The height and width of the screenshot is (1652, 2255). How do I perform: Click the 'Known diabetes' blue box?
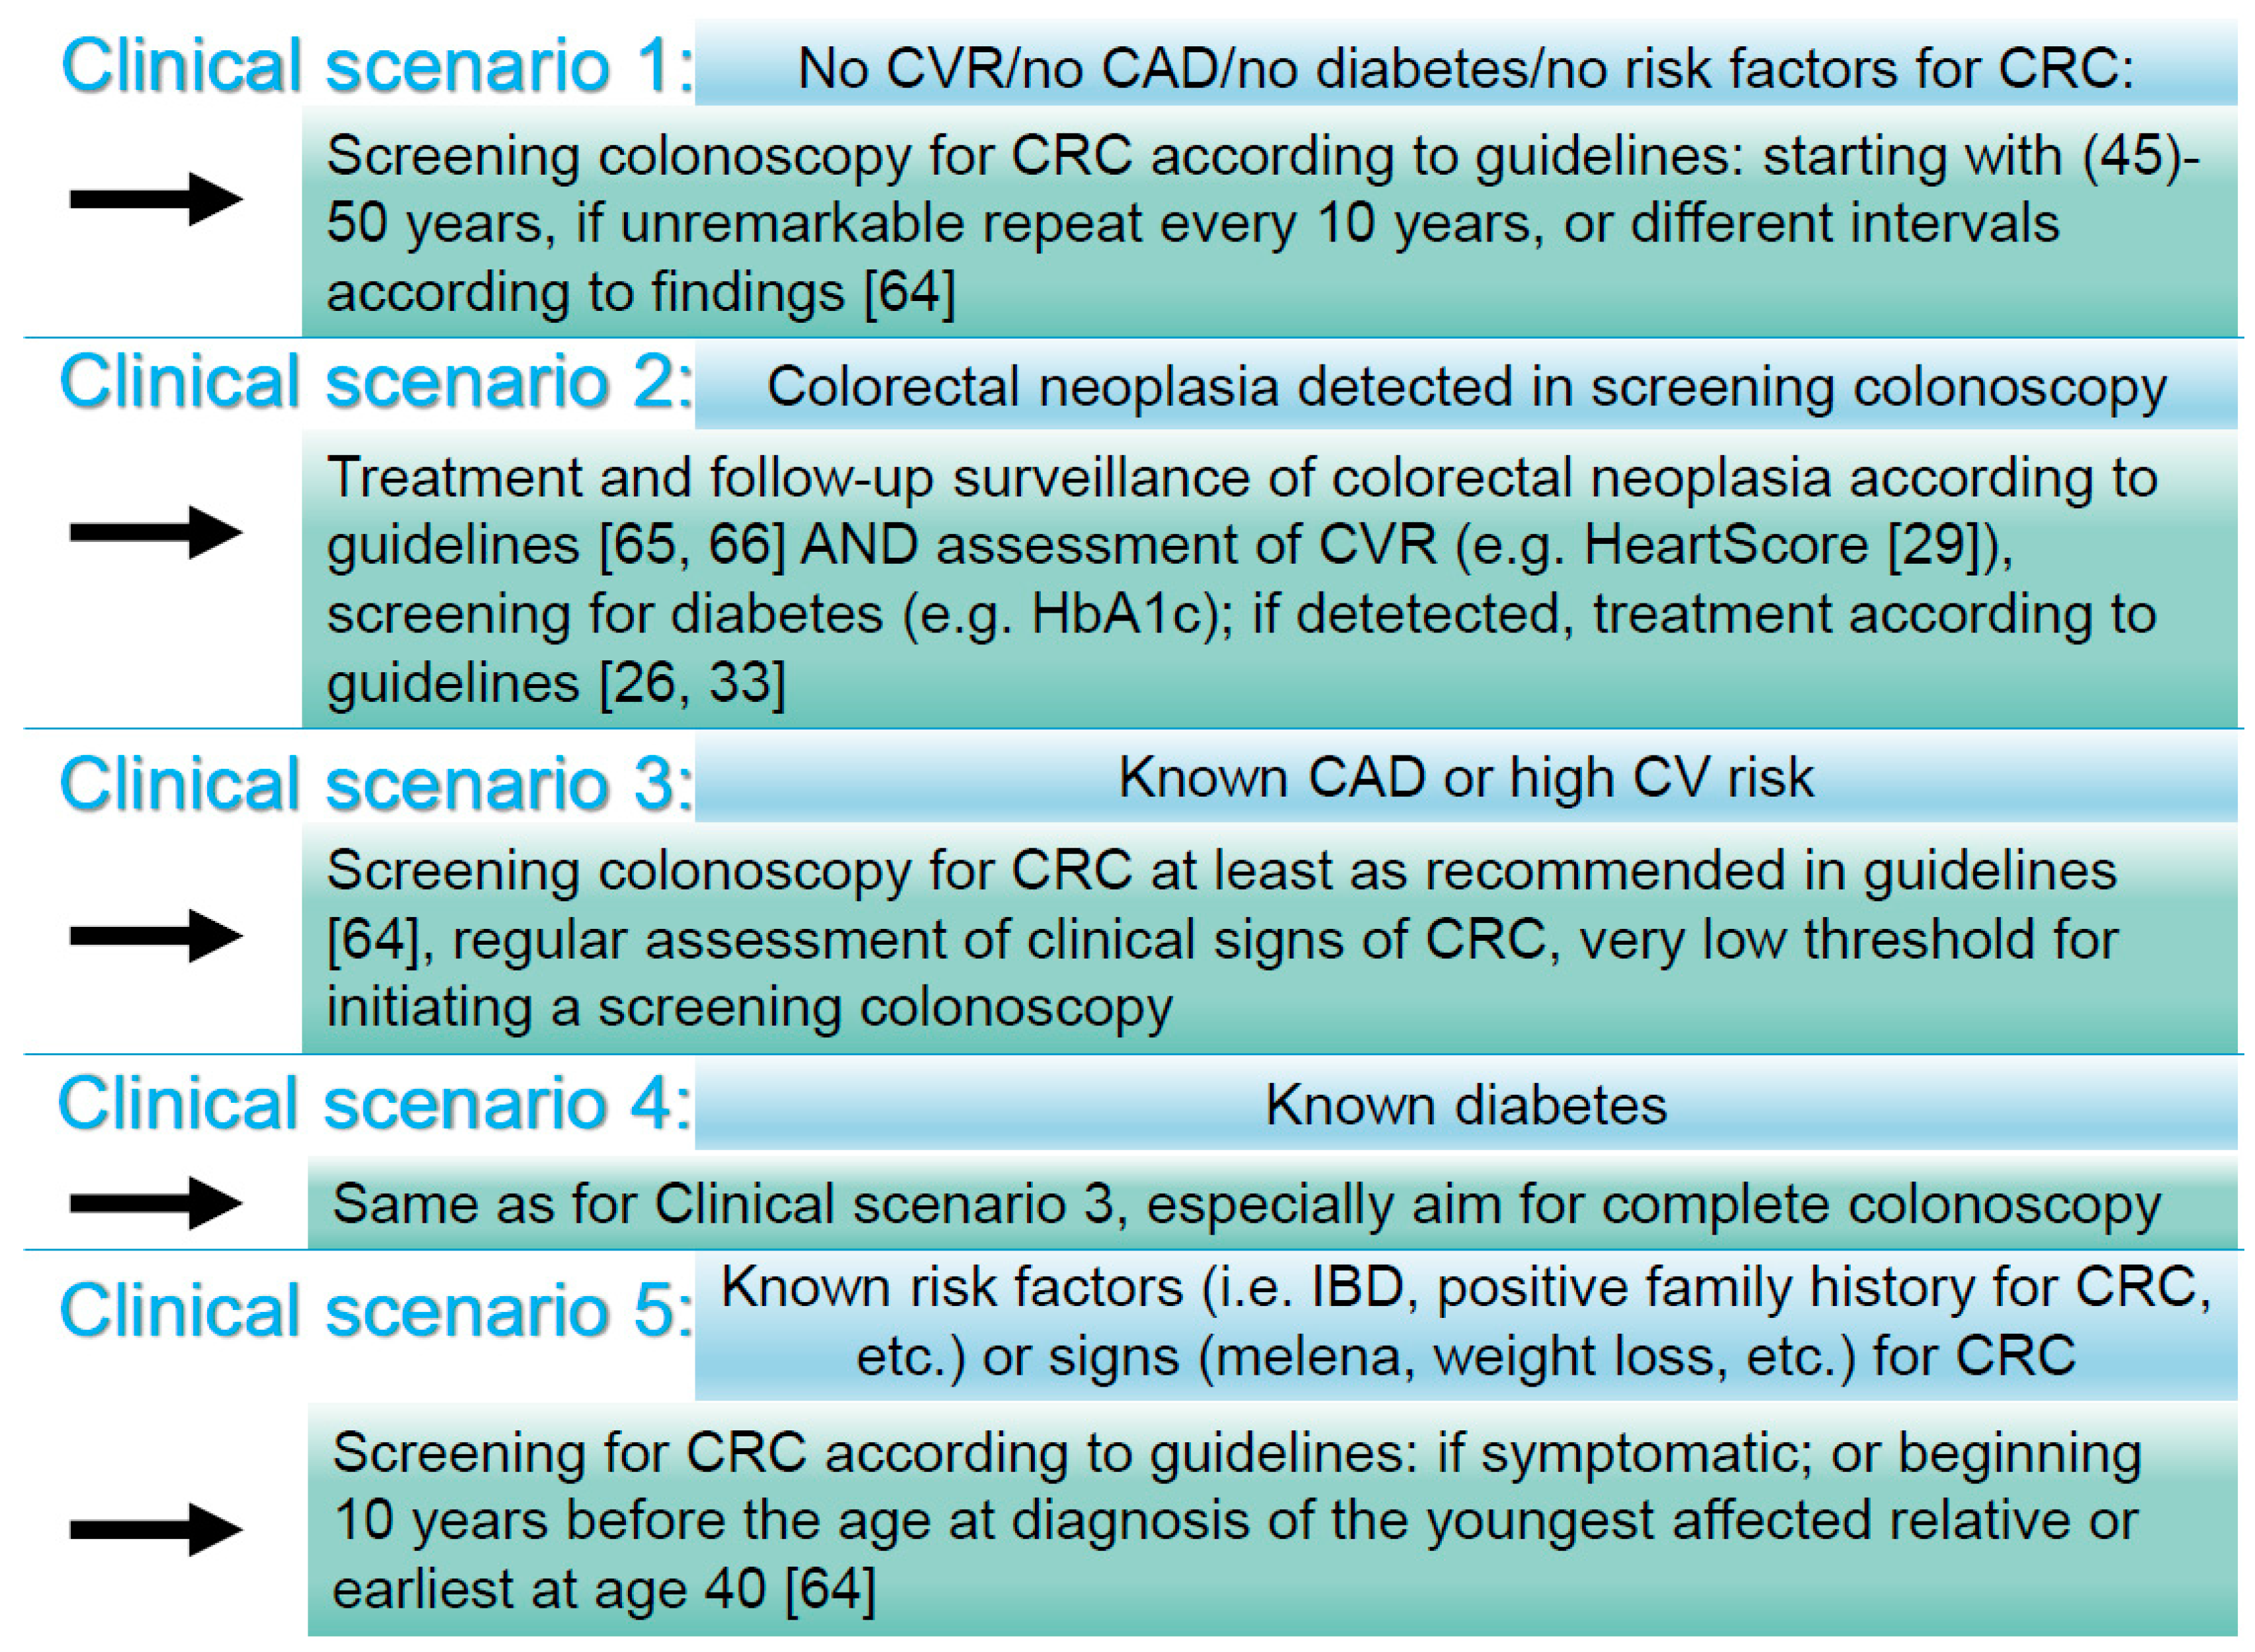pyautogui.click(x=1466, y=1106)
